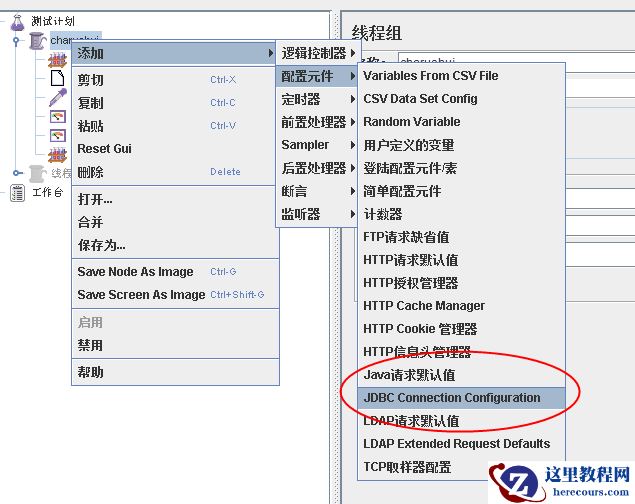Screen dimensions: 635x504
Task: Select 登陆配置元件/素 item
Action: (461, 168)
